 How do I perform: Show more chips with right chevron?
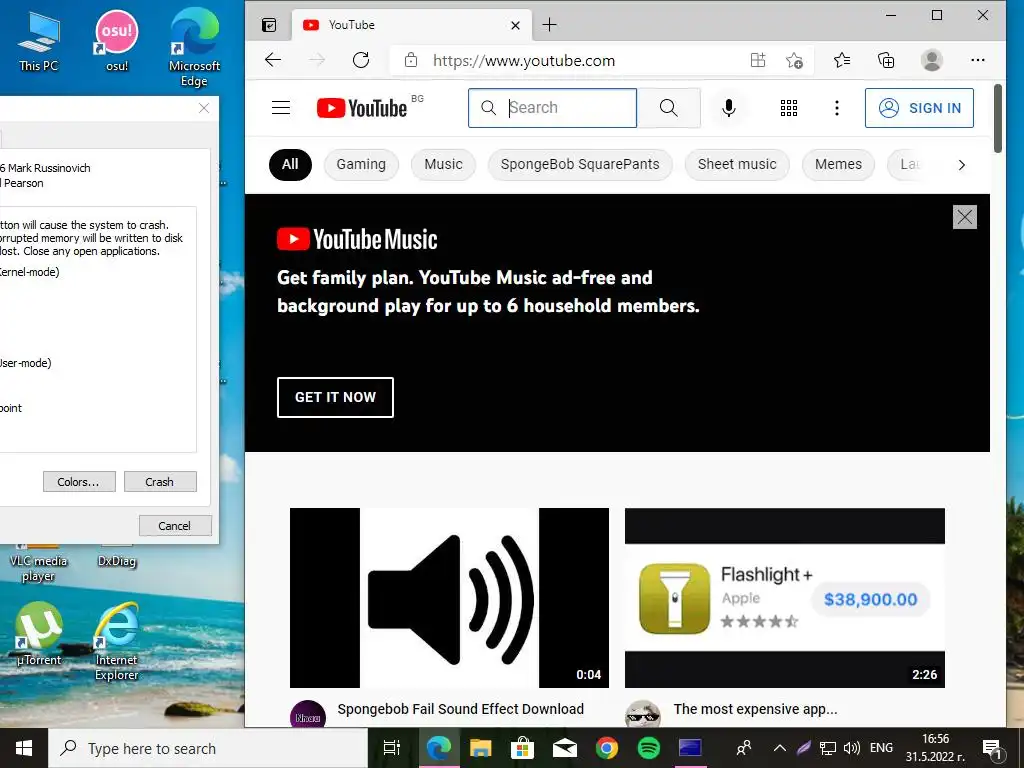pos(961,165)
